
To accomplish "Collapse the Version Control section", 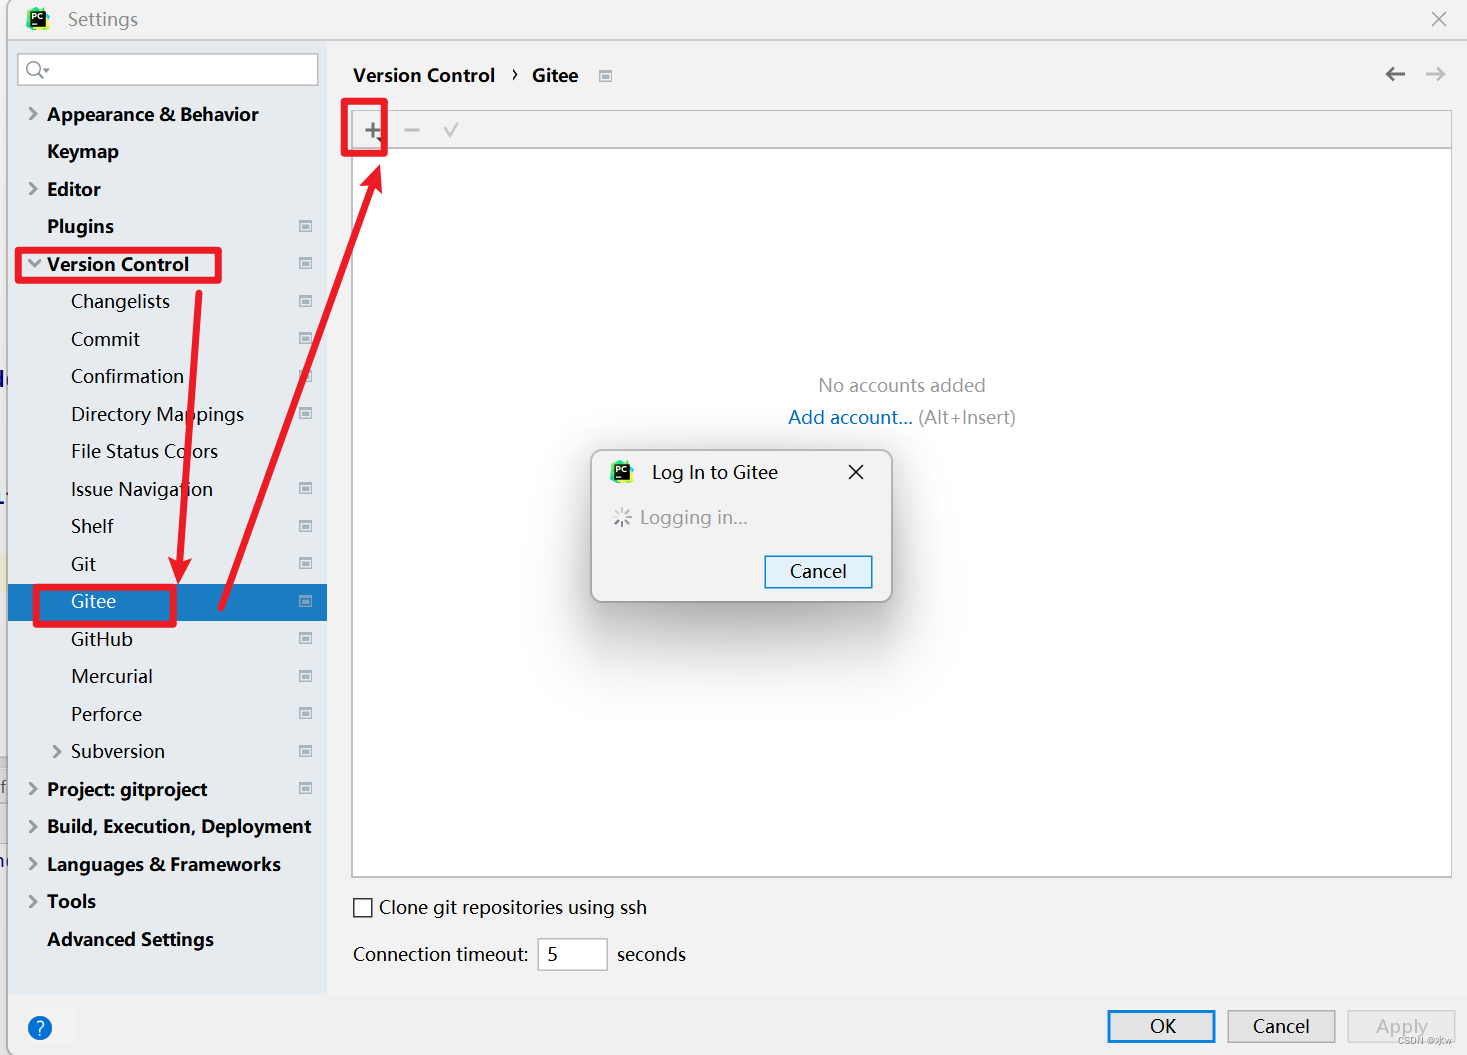I will (x=34, y=264).
